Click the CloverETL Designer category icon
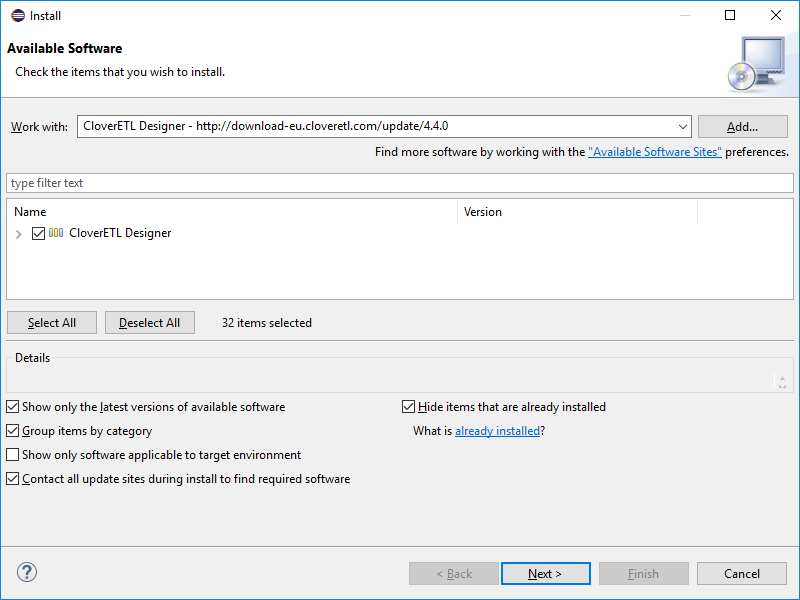Screen dimensions: 800x600 coord(56,233)
